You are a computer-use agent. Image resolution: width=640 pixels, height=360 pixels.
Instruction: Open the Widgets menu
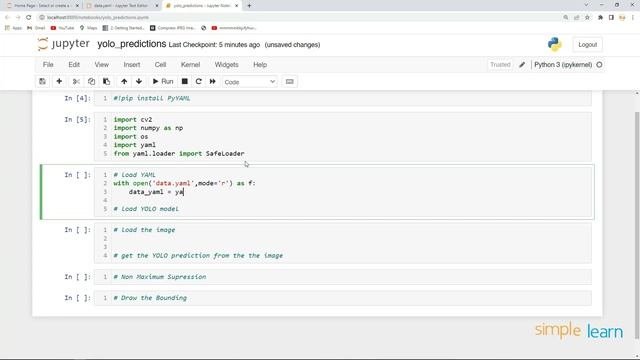pyautogui.click(x=227, y=64)
